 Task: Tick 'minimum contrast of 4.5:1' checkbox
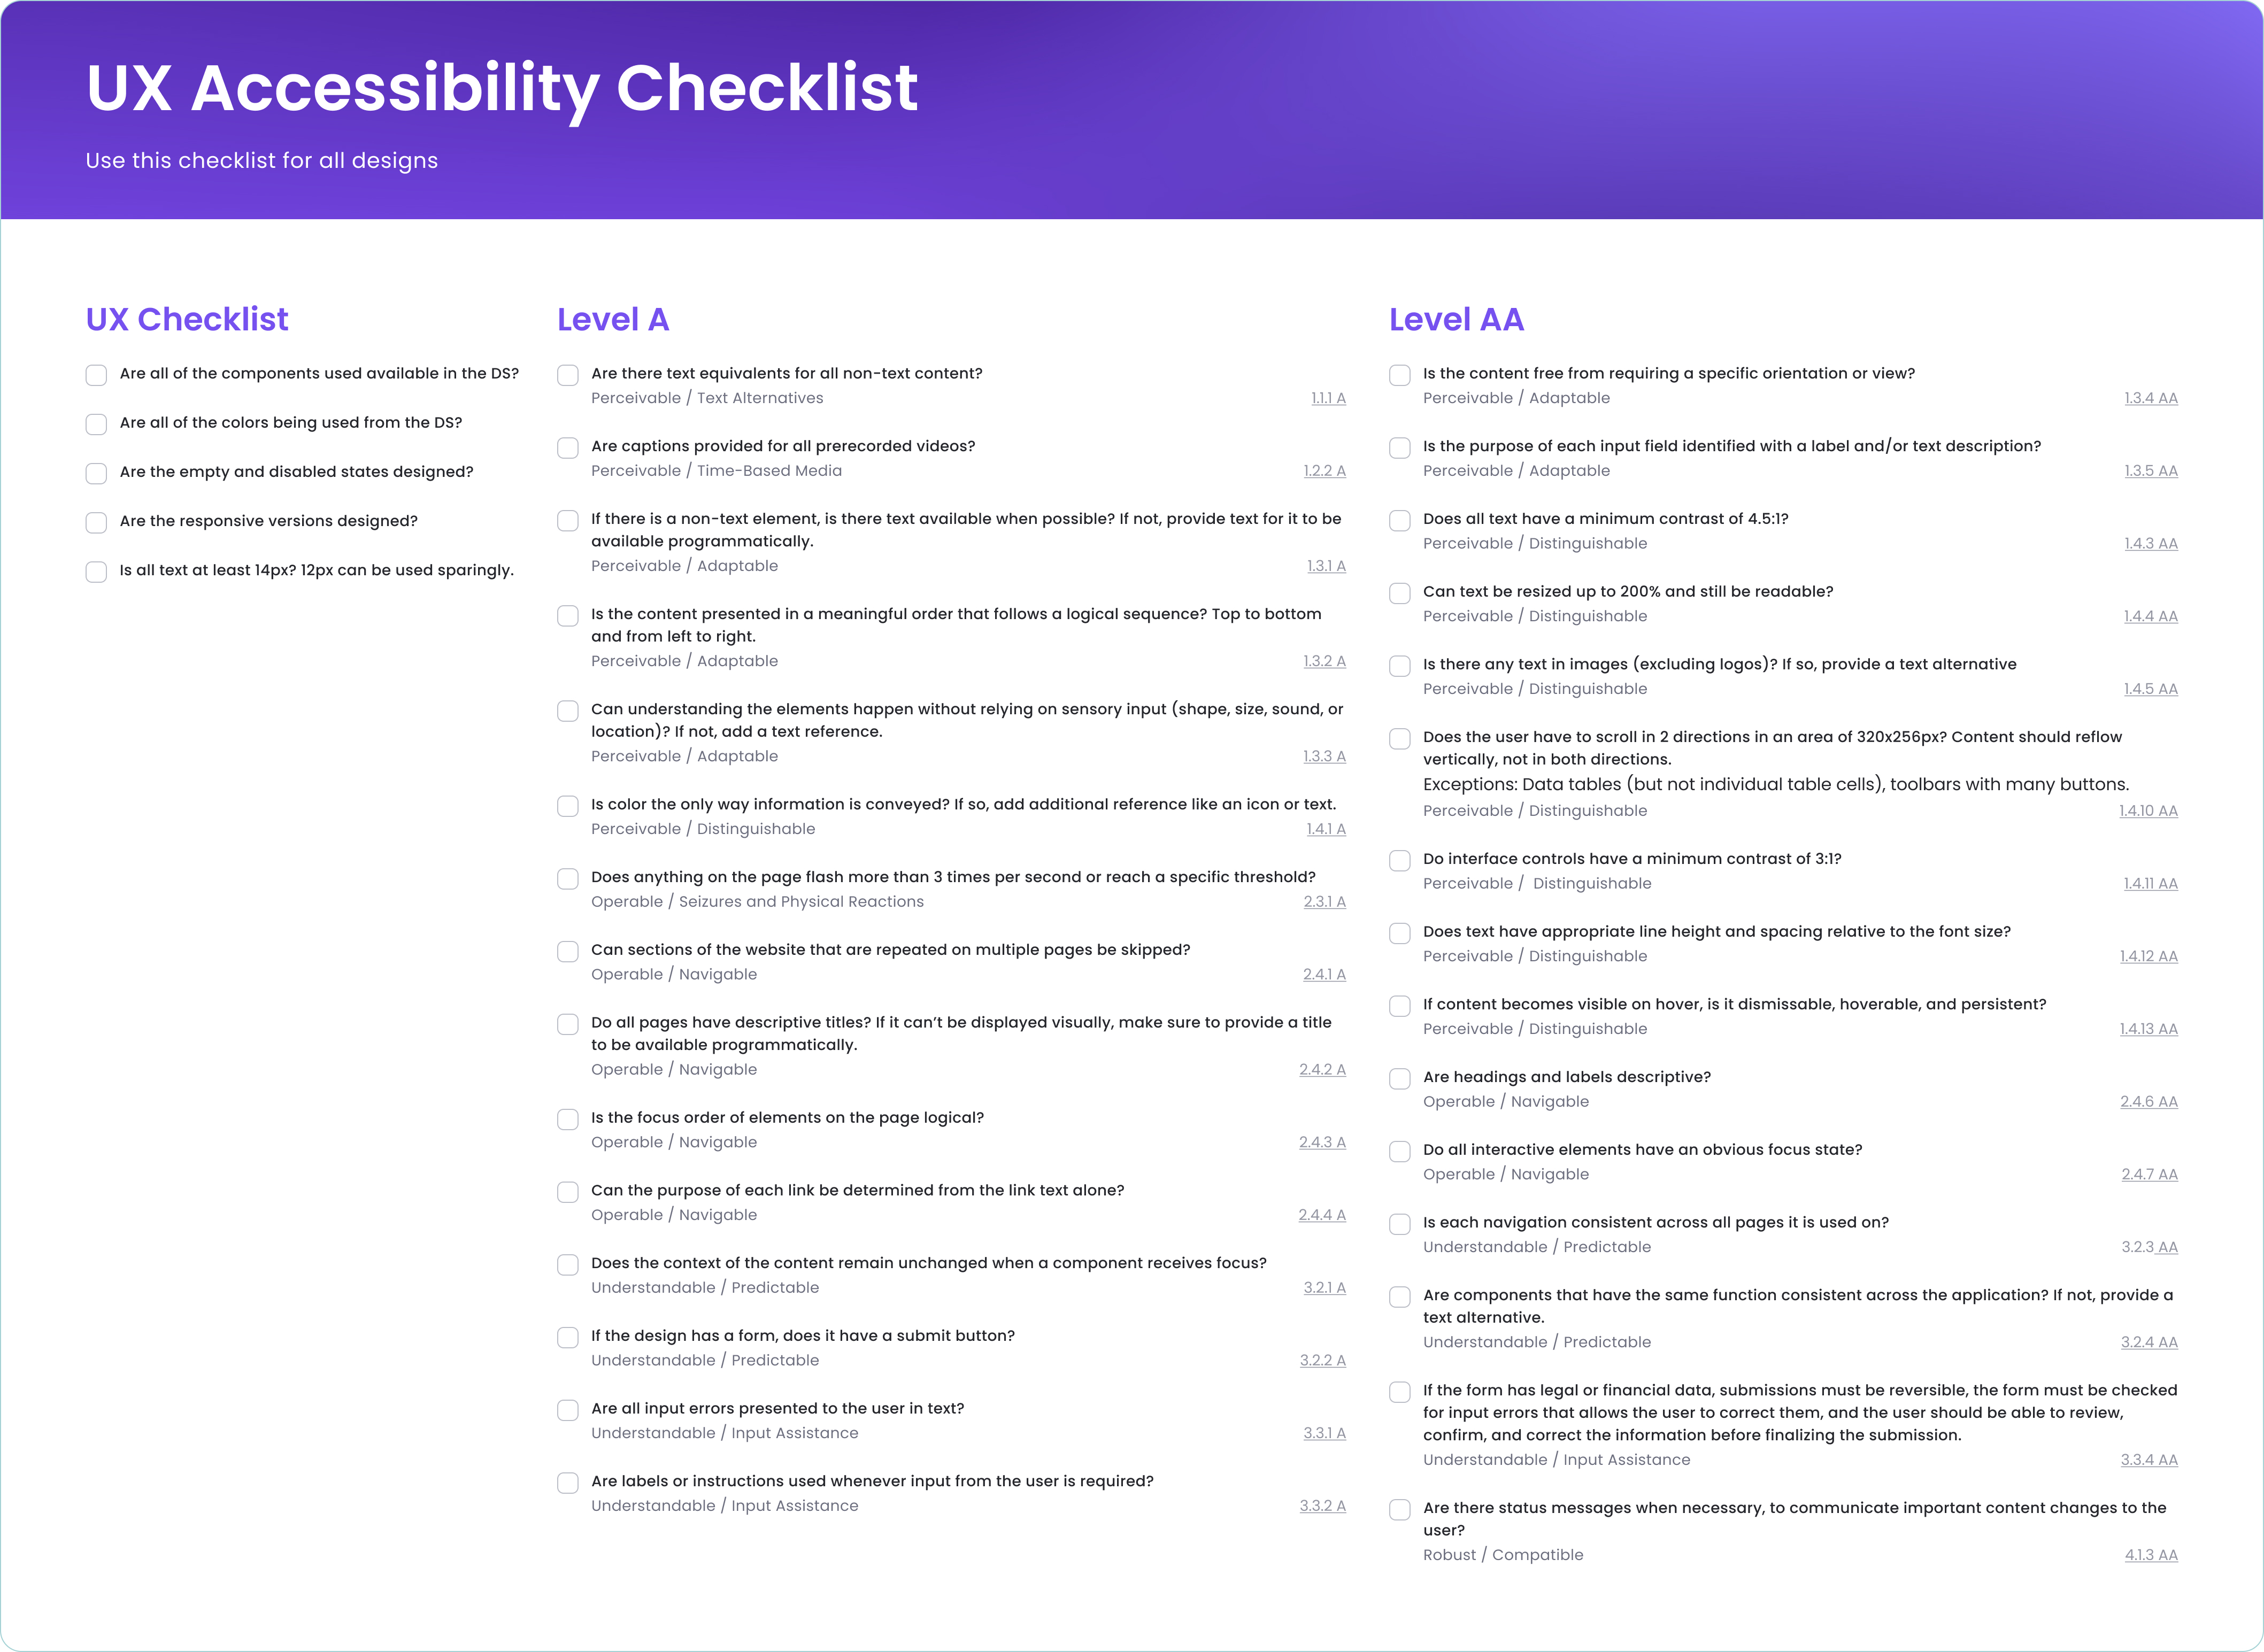coord(1400,520)
